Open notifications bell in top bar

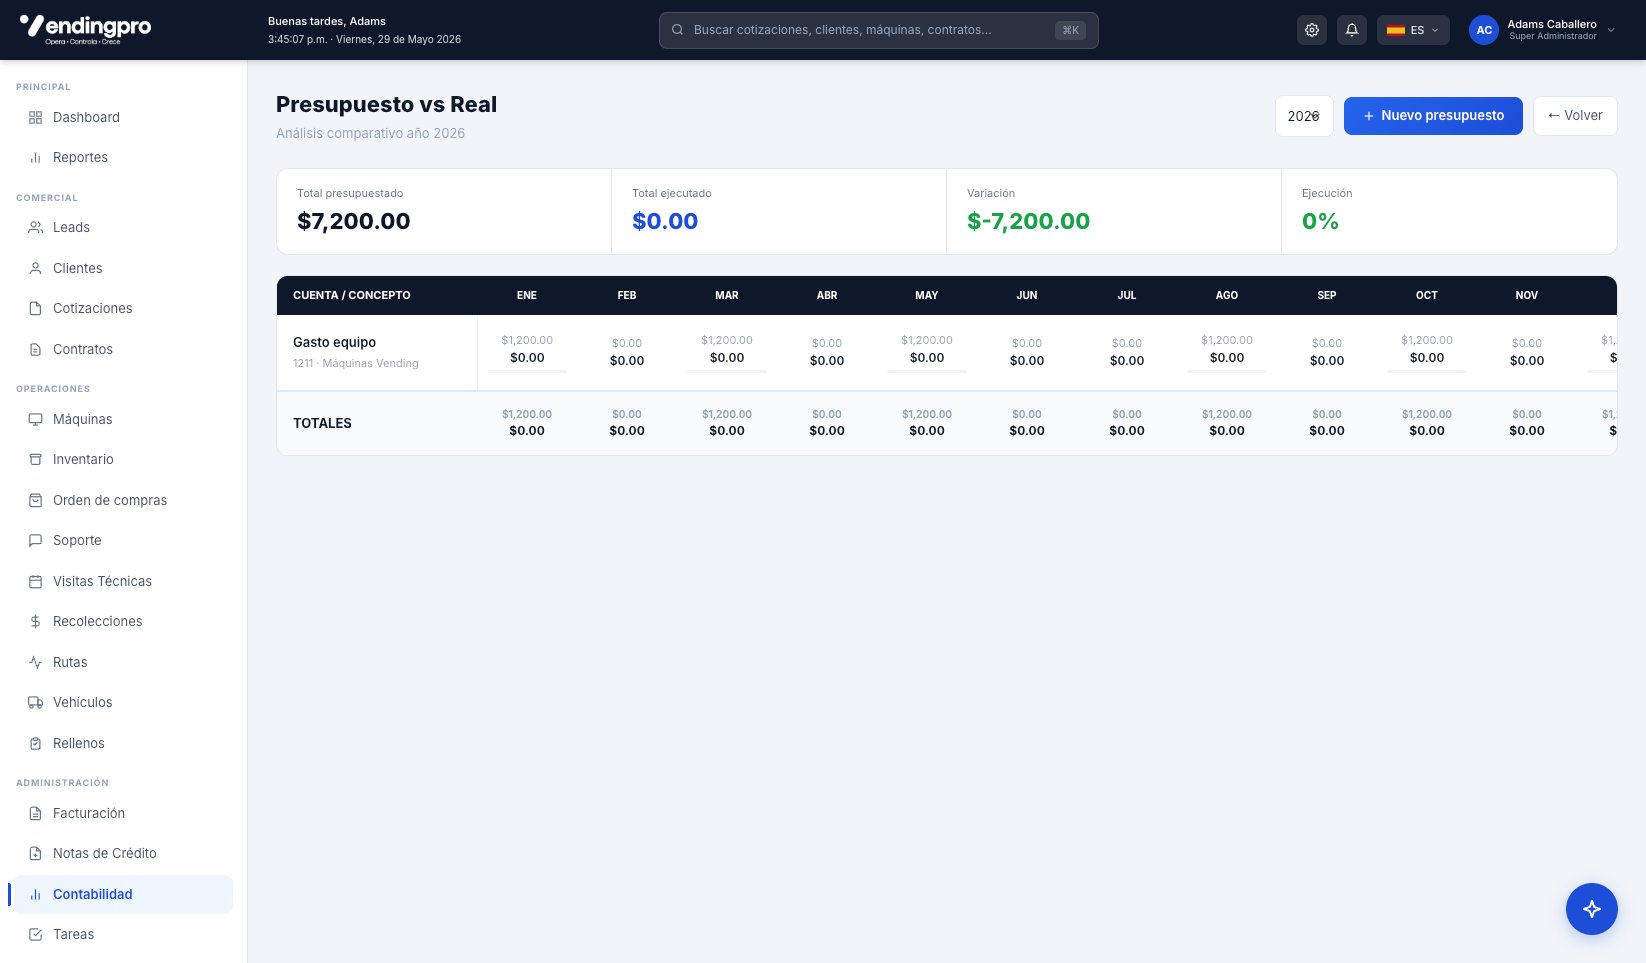point(1352,30)
